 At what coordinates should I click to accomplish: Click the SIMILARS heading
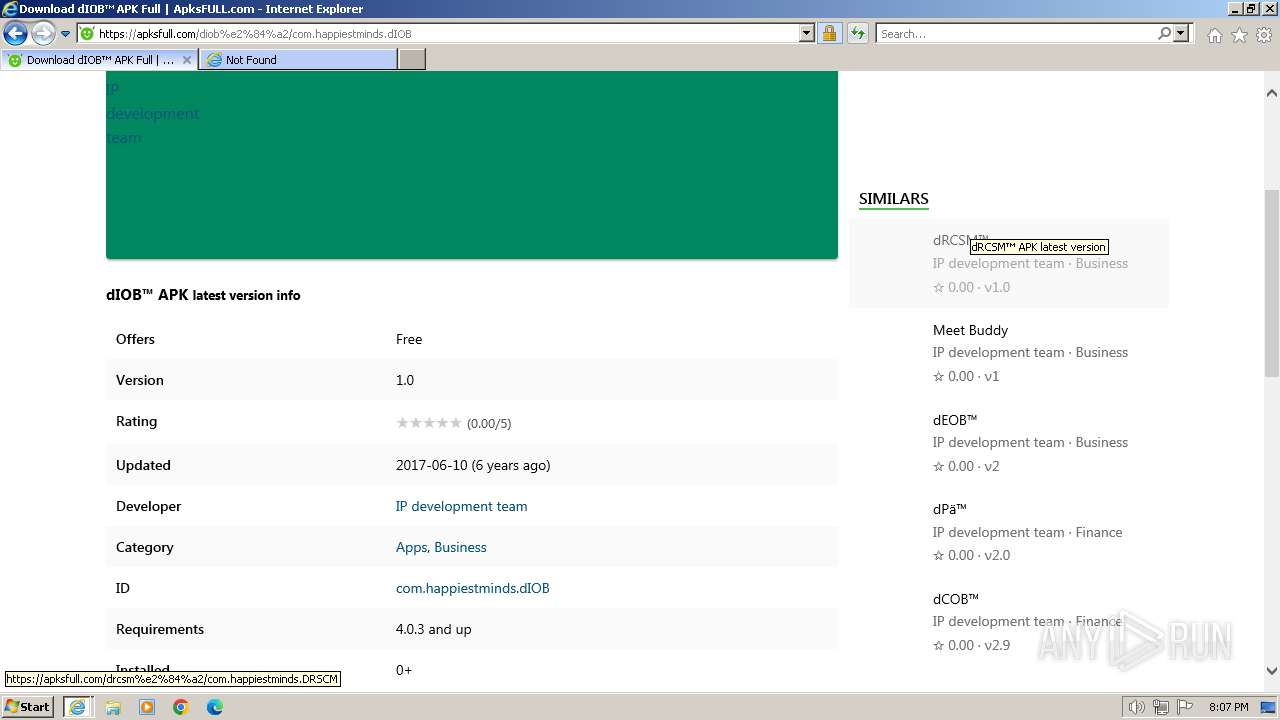pyautogui.click(x=894, y=198)
